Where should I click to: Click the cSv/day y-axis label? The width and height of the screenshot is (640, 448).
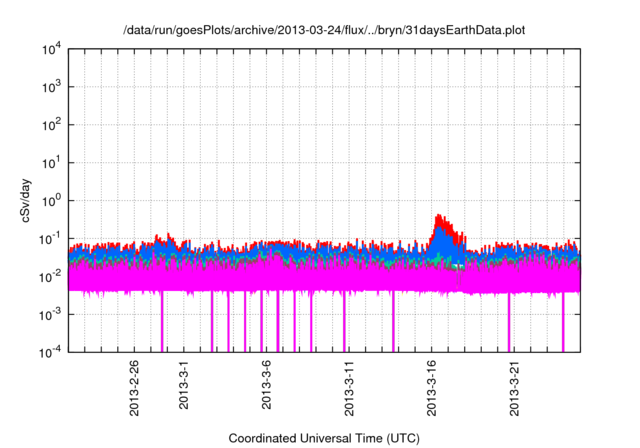tap(25, 200)
